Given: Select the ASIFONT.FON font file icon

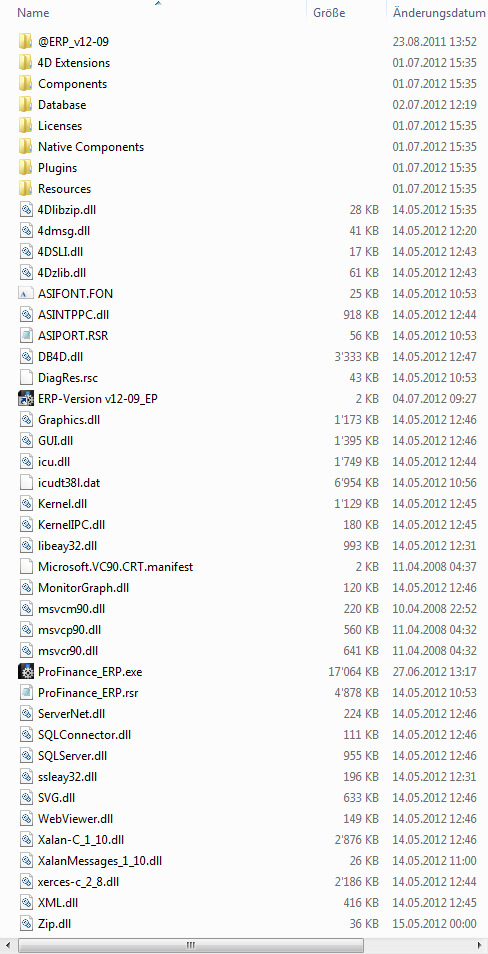Looking at the screenshot, I should click(x=26, y=294).
